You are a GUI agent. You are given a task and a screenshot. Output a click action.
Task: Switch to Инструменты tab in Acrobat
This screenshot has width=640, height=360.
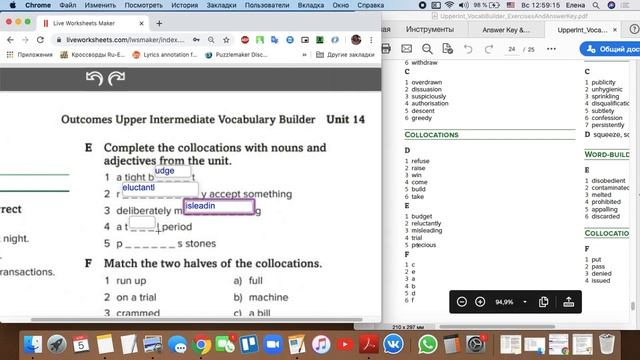(x=430, y=29)
